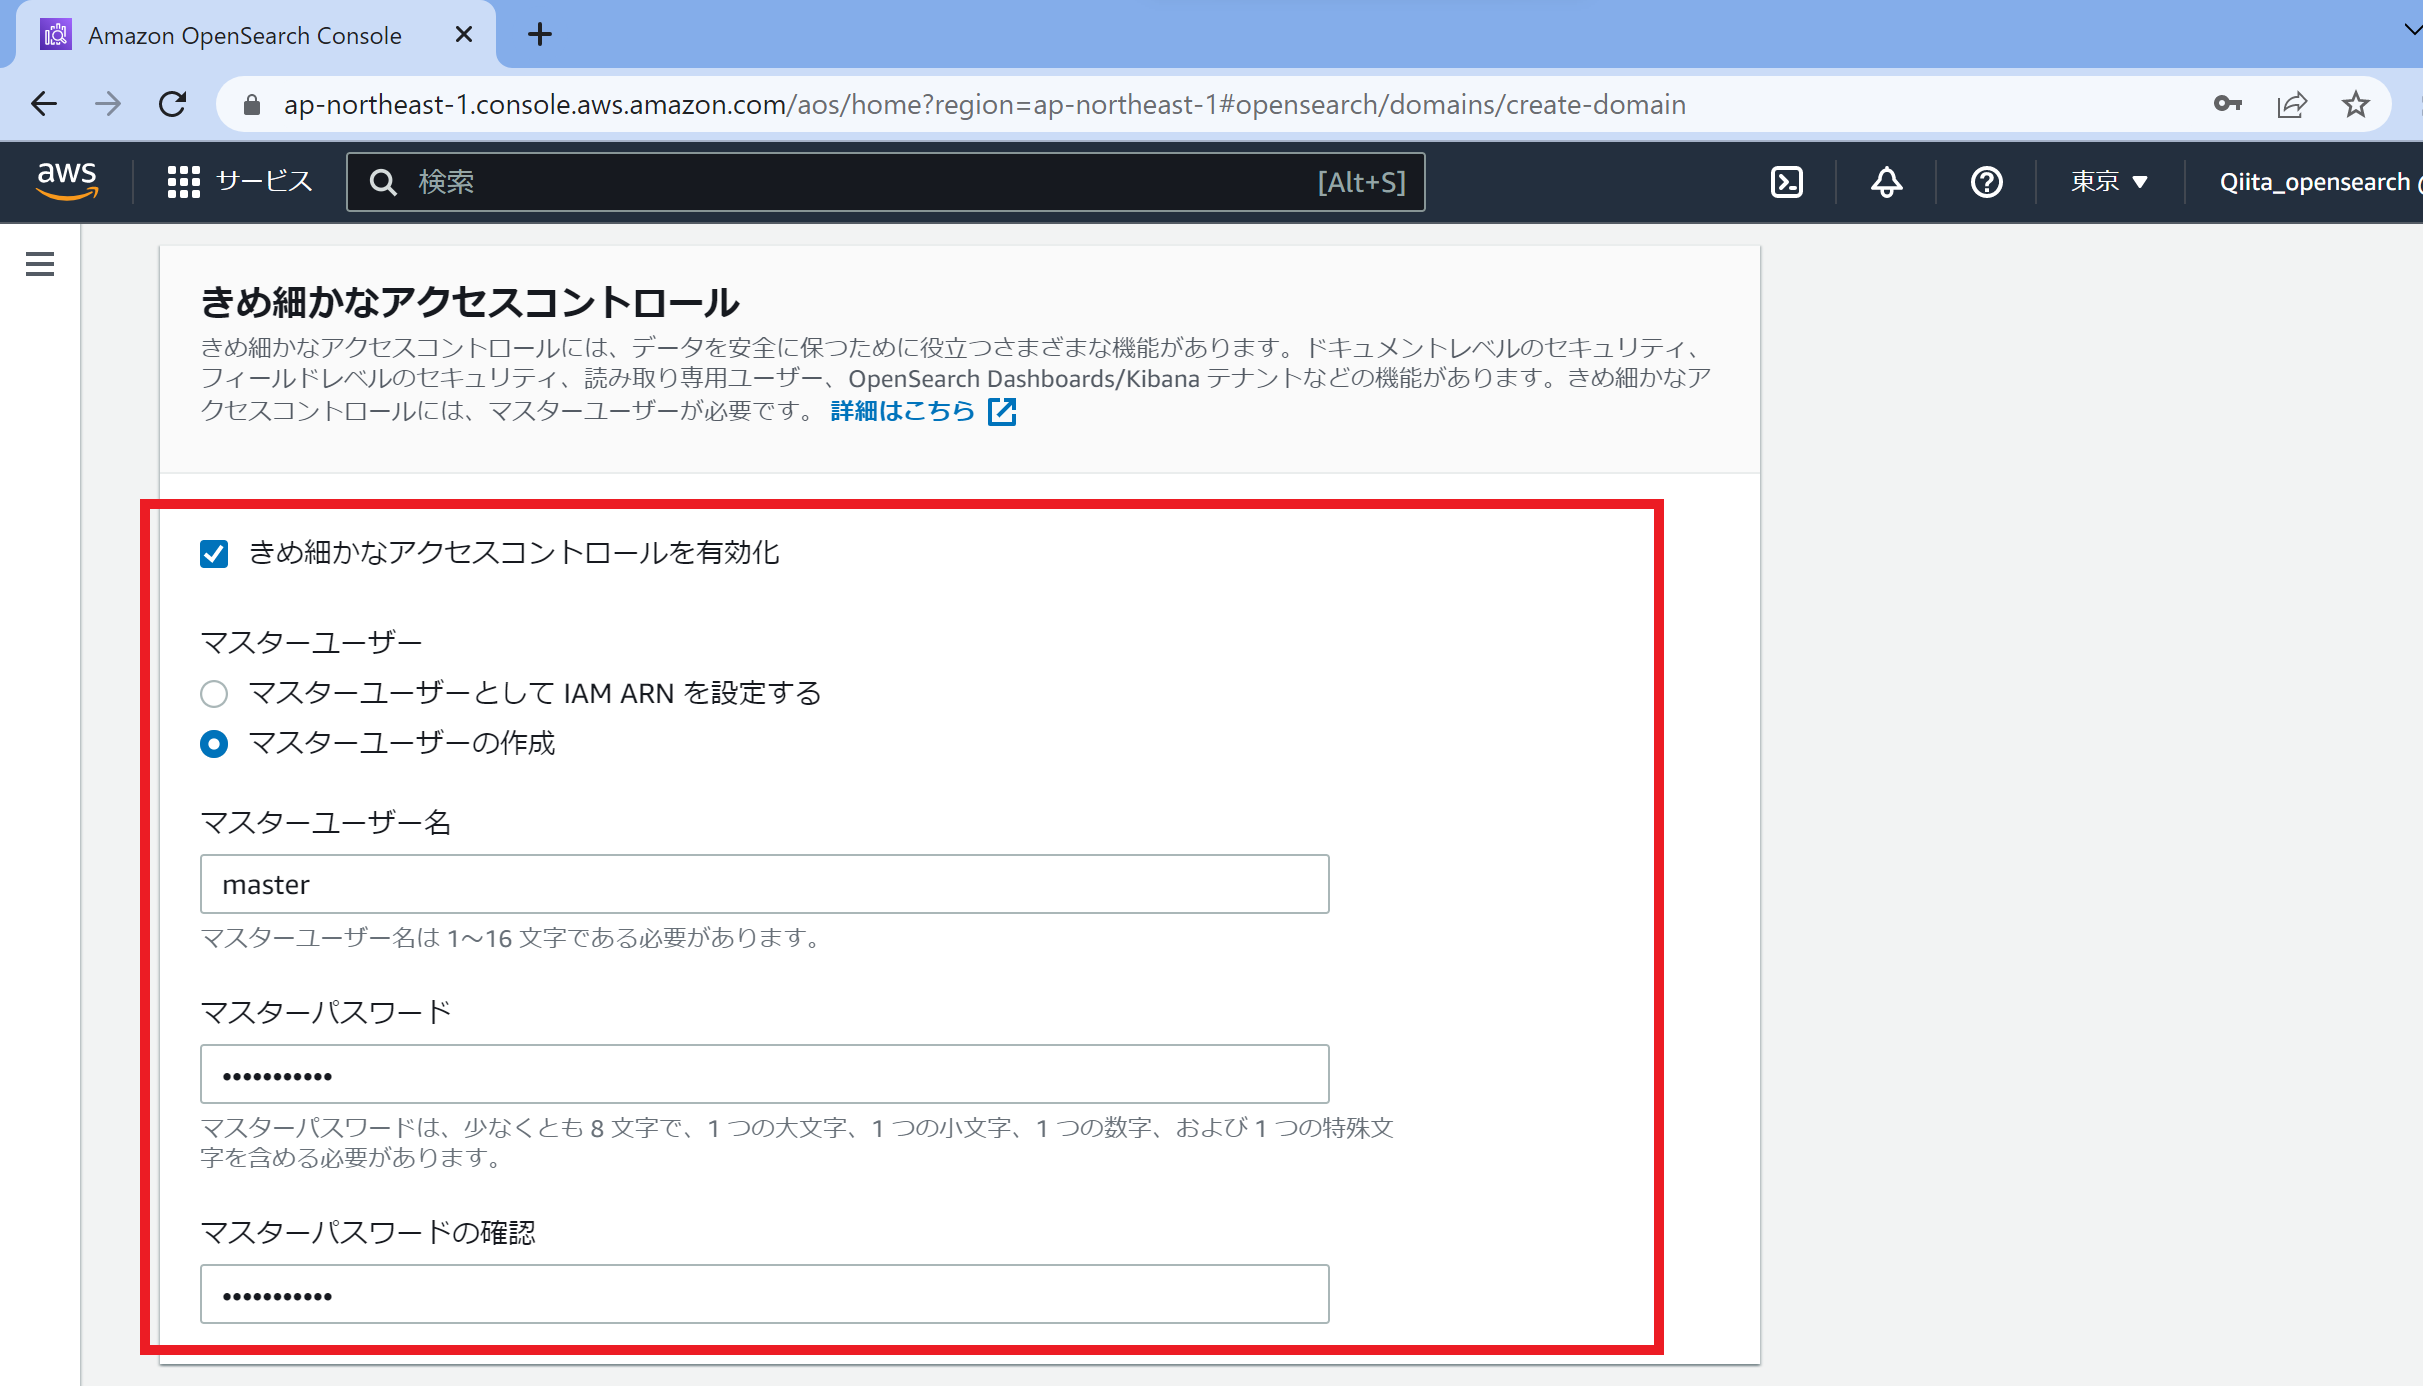Open a new browser tab

pyautogui.click(x=540, y=35)
